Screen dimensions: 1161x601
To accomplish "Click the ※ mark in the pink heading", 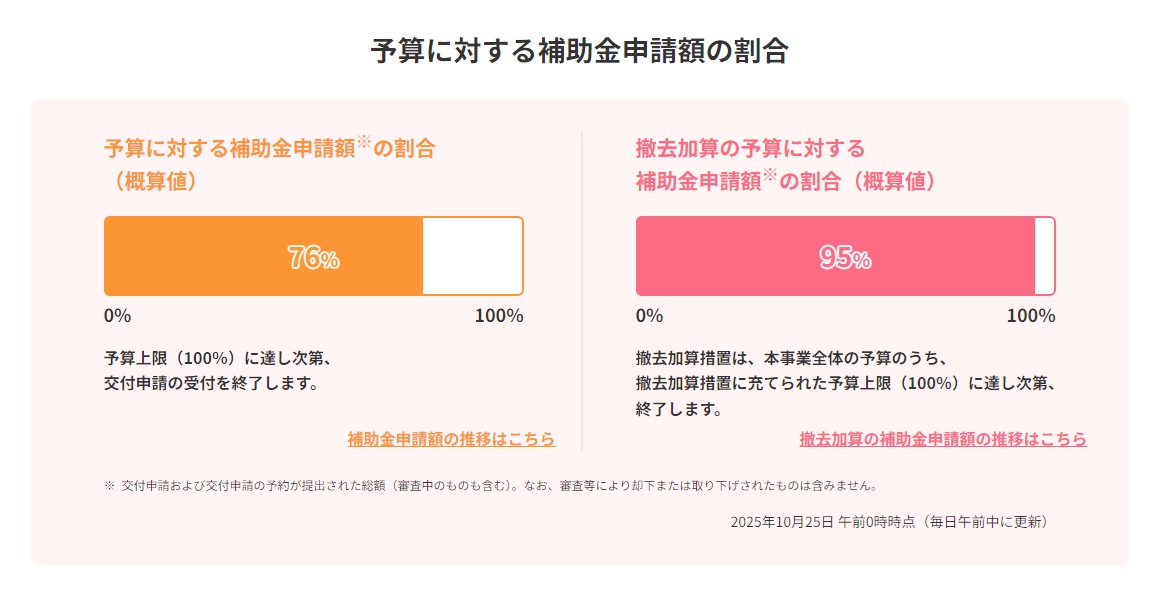I will (x=770, y=176).
